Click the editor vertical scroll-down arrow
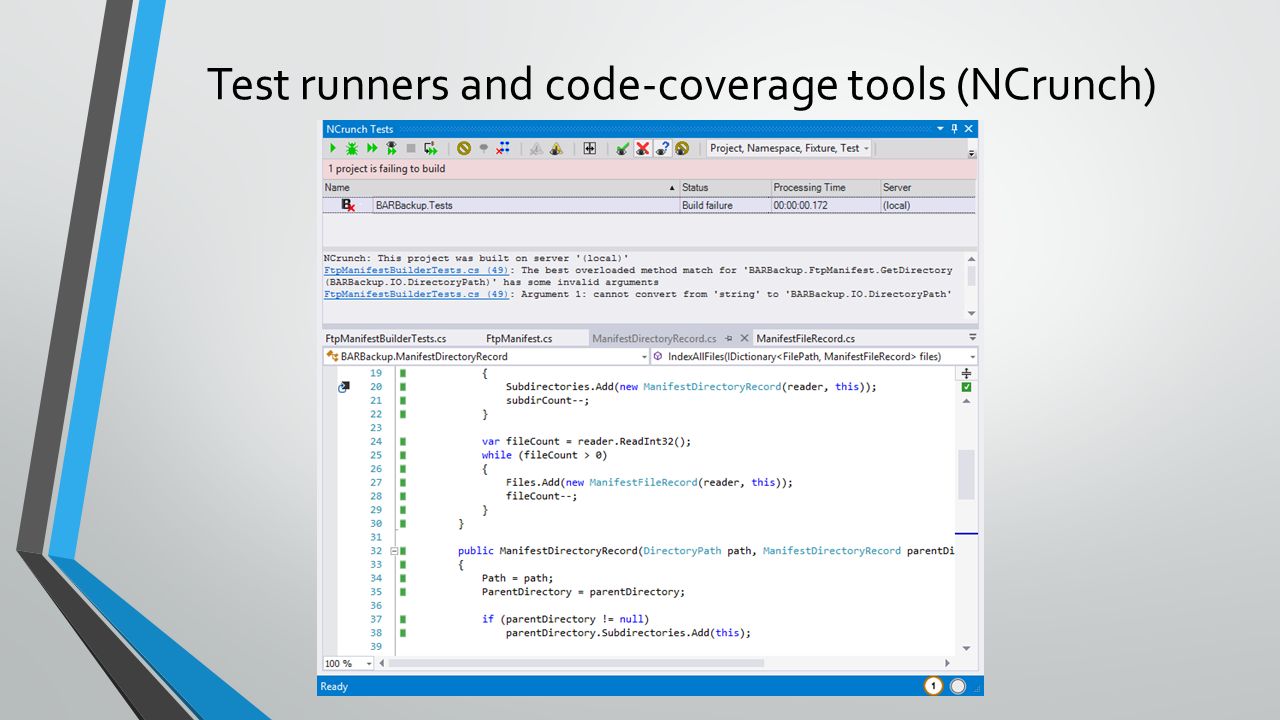 click(x=966, y=648)
